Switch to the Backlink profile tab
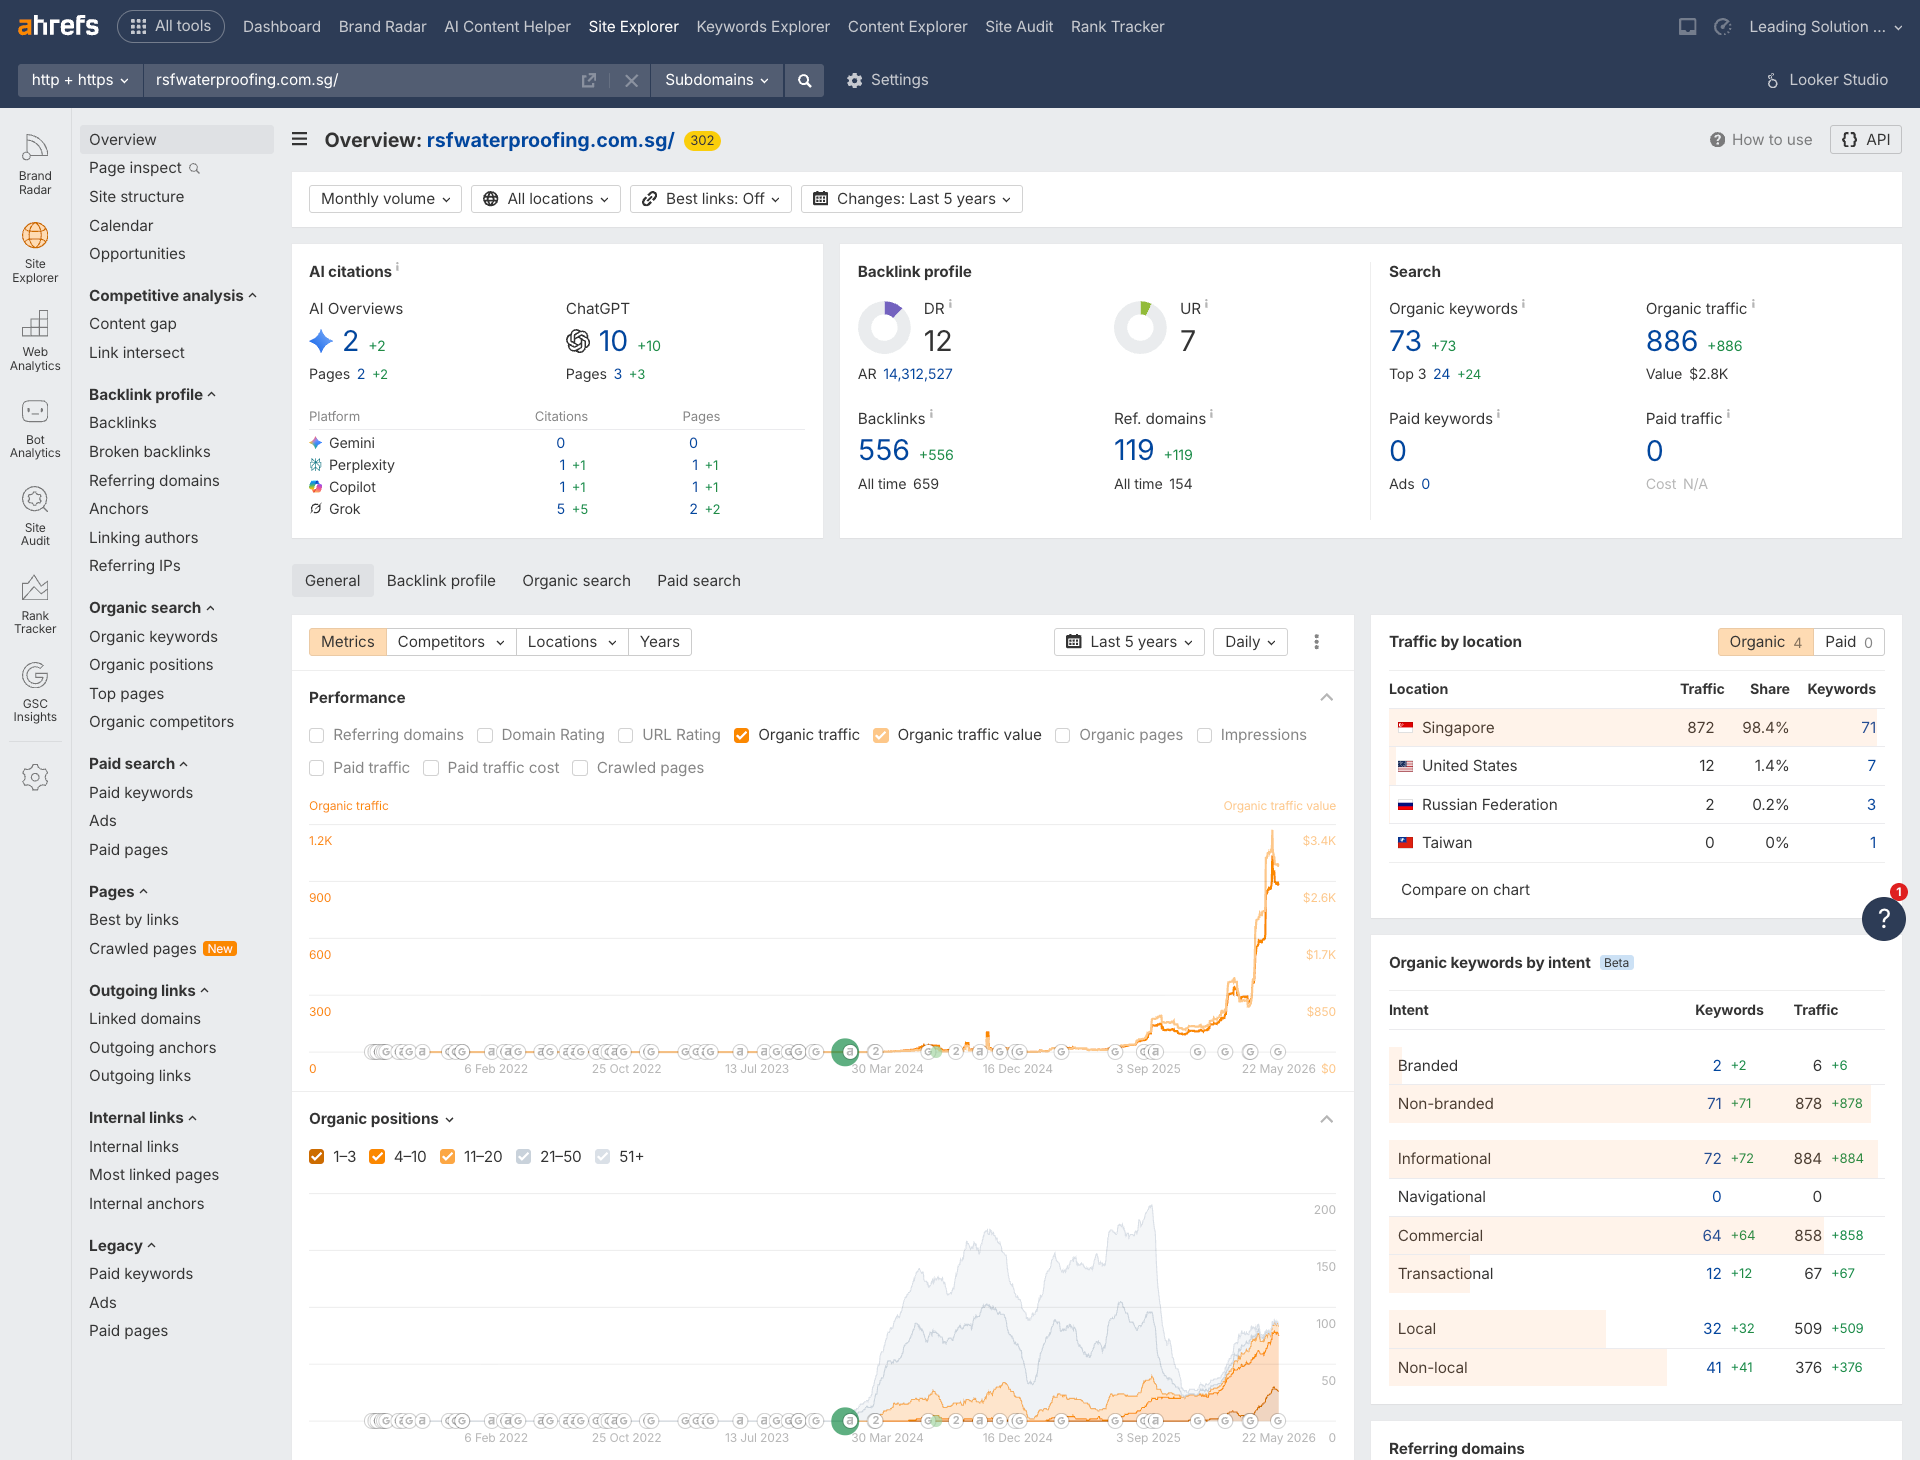This screenshot has width=1920, height=1460. [441, 581]
